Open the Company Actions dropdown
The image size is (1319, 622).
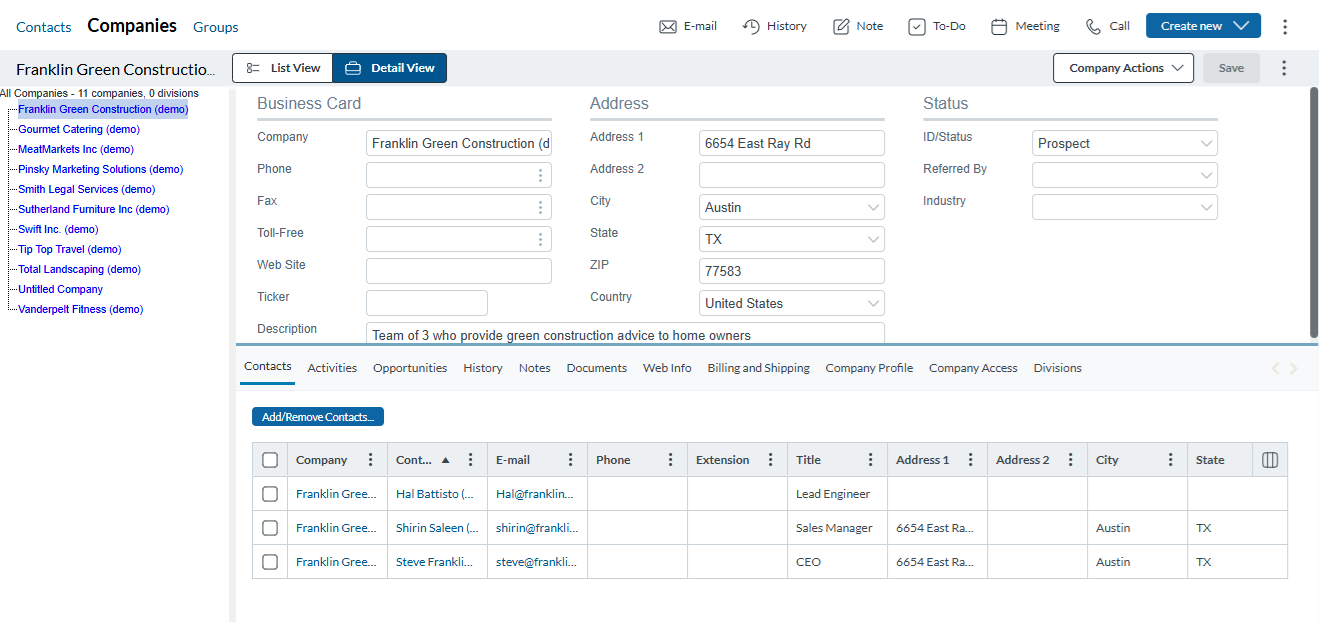click(x=1123, y=68)
